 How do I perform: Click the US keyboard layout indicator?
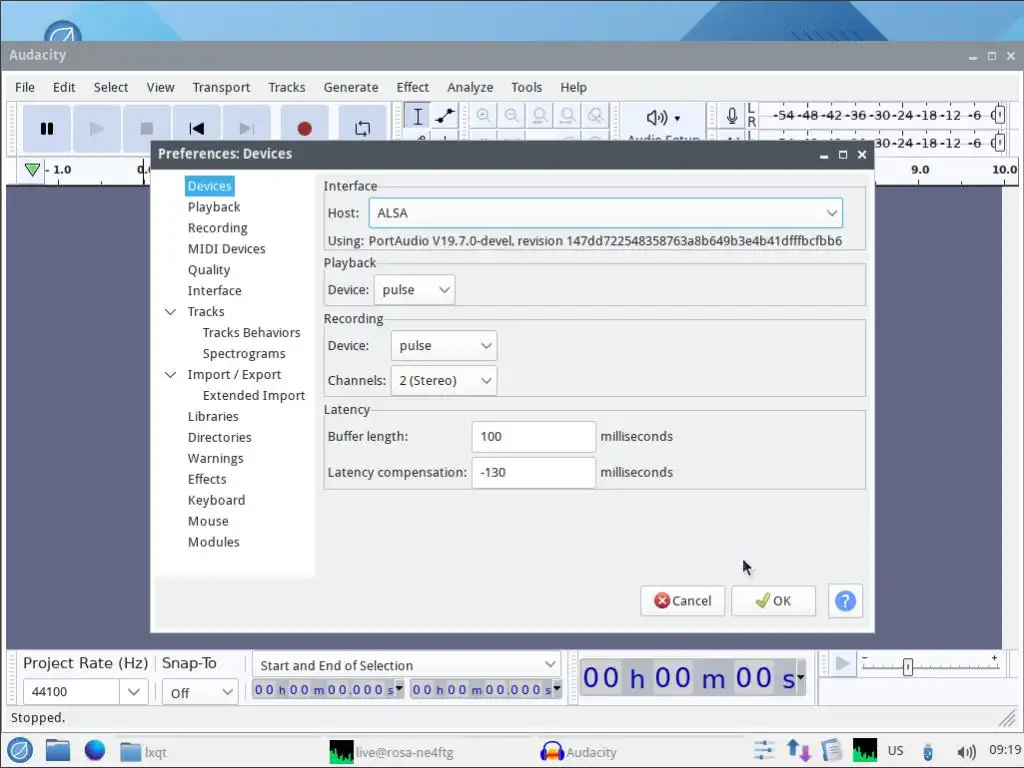coord(895,750)
